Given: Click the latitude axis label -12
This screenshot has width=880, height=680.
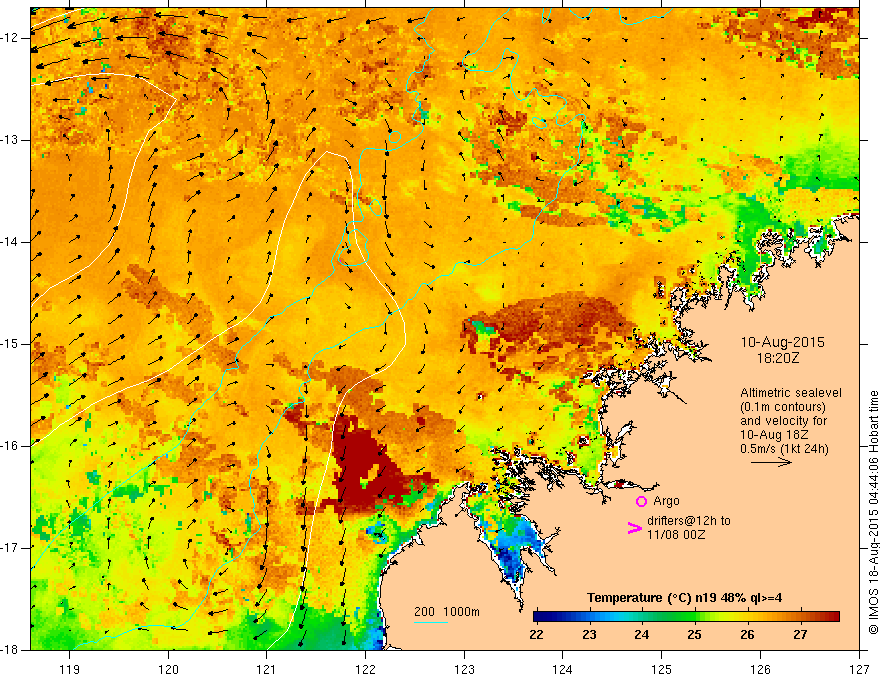Looking at the screenshot, I should (10, 38).
